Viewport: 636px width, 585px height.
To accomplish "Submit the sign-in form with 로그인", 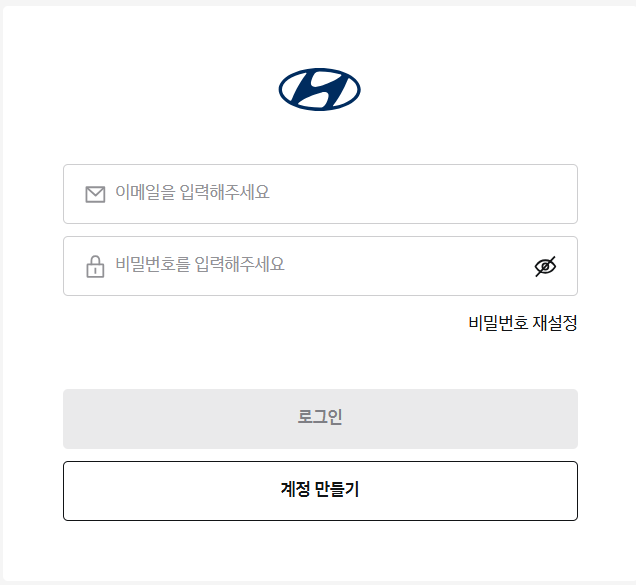I will tap(320, 419).
